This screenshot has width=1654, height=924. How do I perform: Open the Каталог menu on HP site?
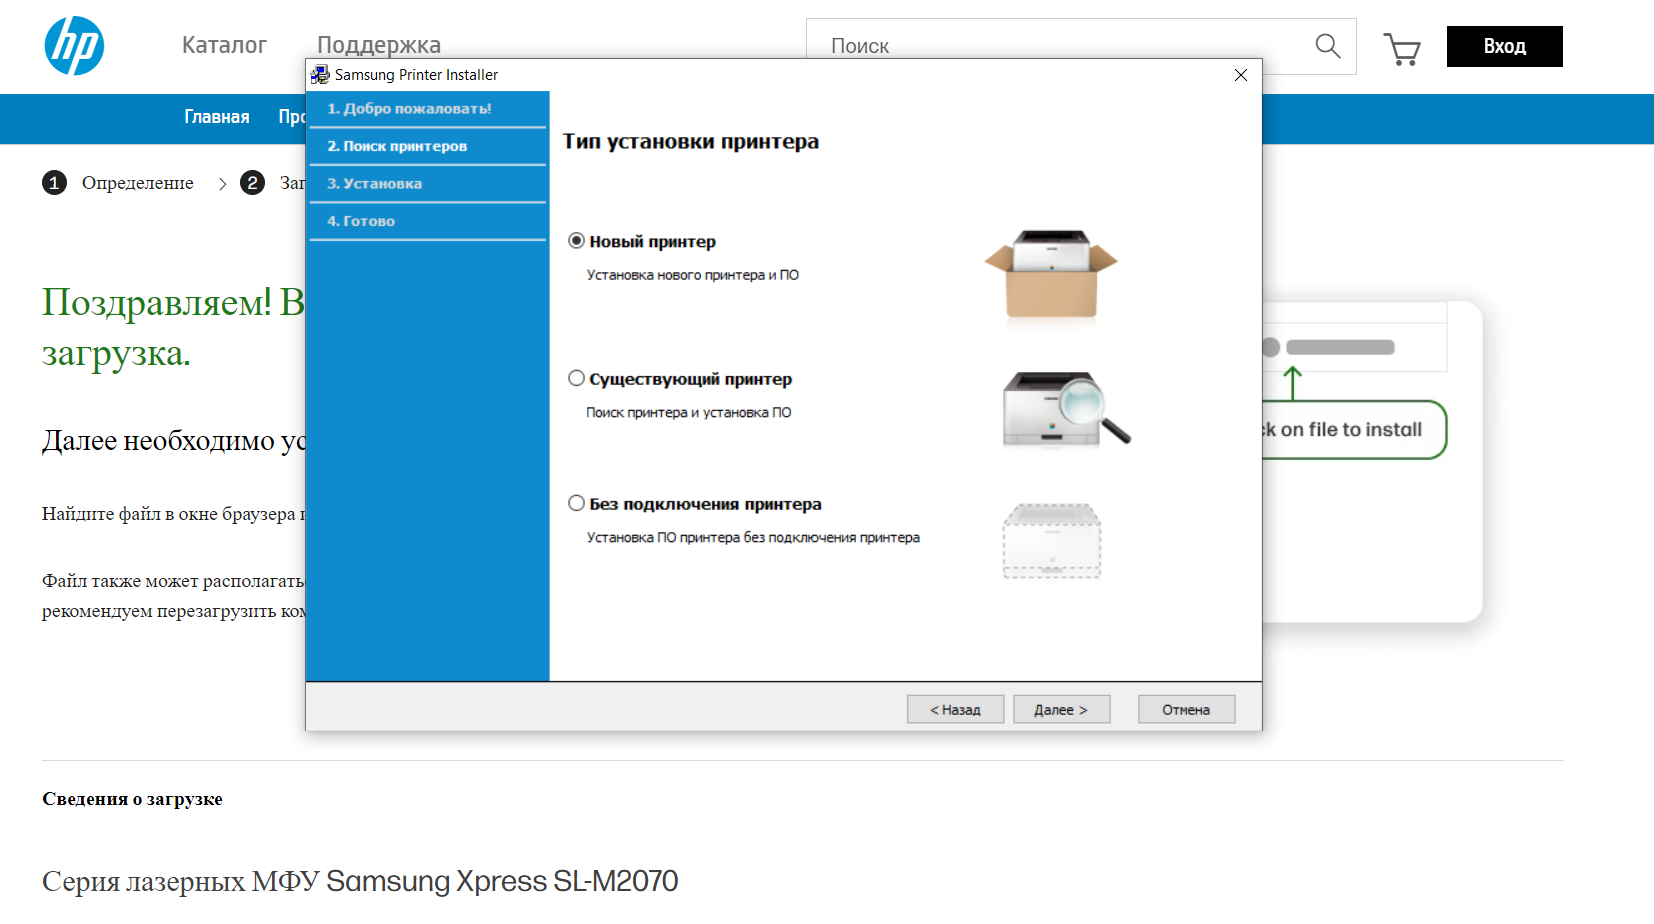224,45
